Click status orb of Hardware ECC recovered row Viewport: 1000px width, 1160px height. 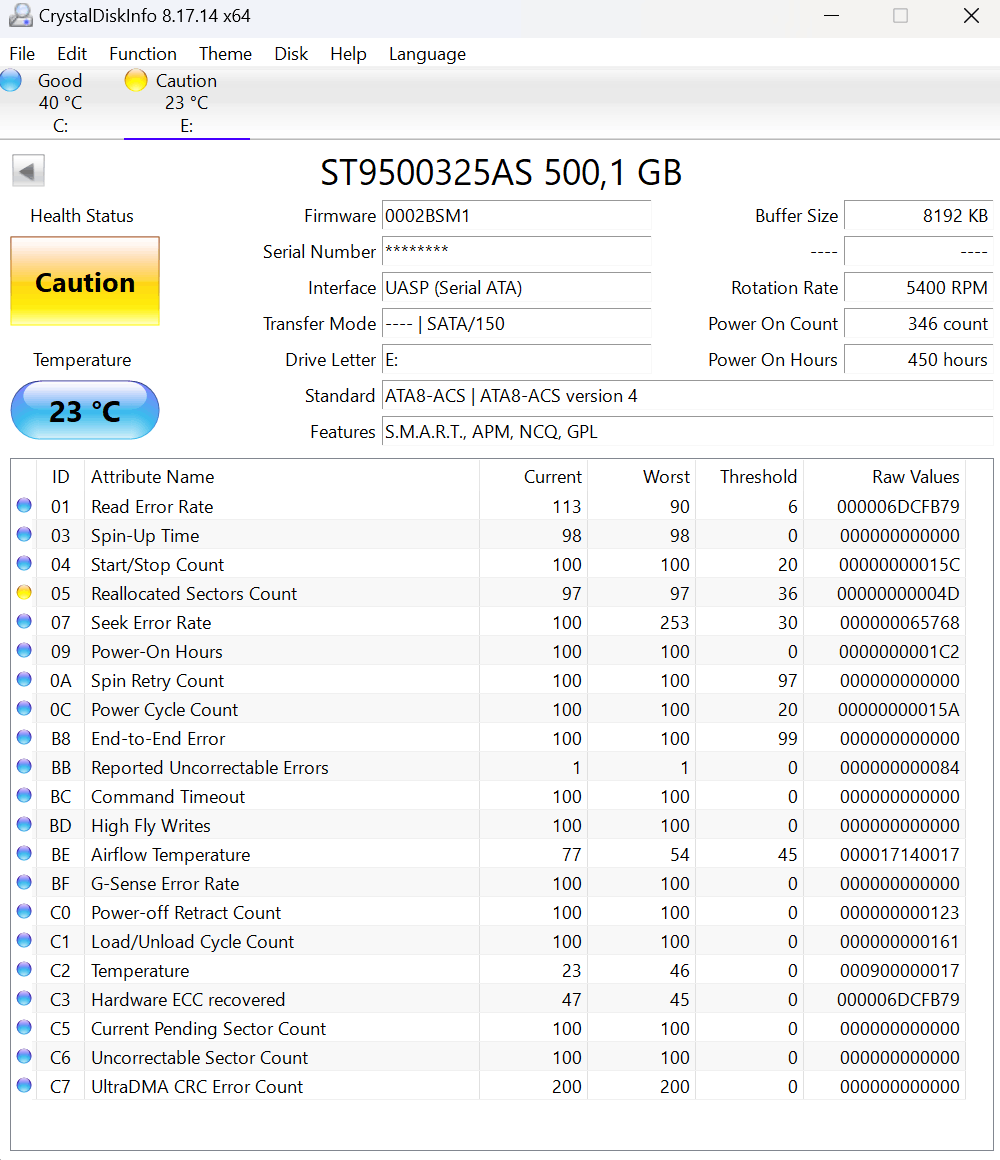24,998
